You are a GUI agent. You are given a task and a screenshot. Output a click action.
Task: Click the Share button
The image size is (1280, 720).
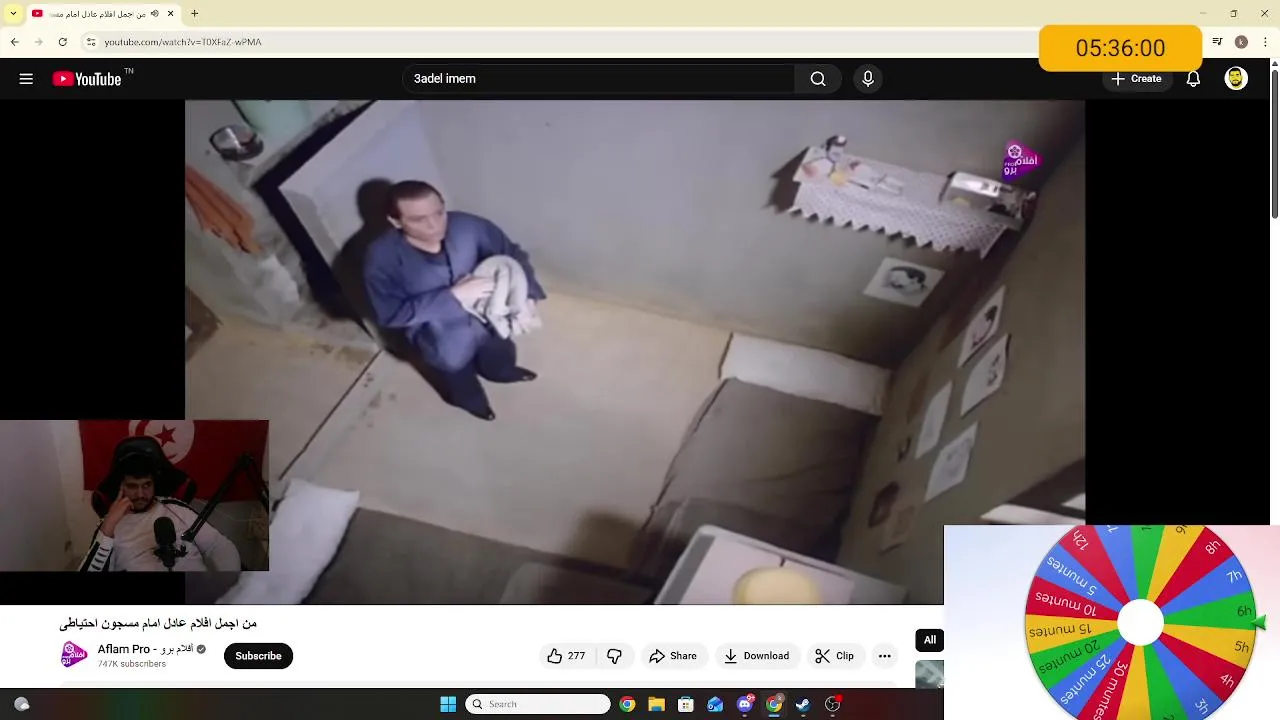(x=673, y=656)
